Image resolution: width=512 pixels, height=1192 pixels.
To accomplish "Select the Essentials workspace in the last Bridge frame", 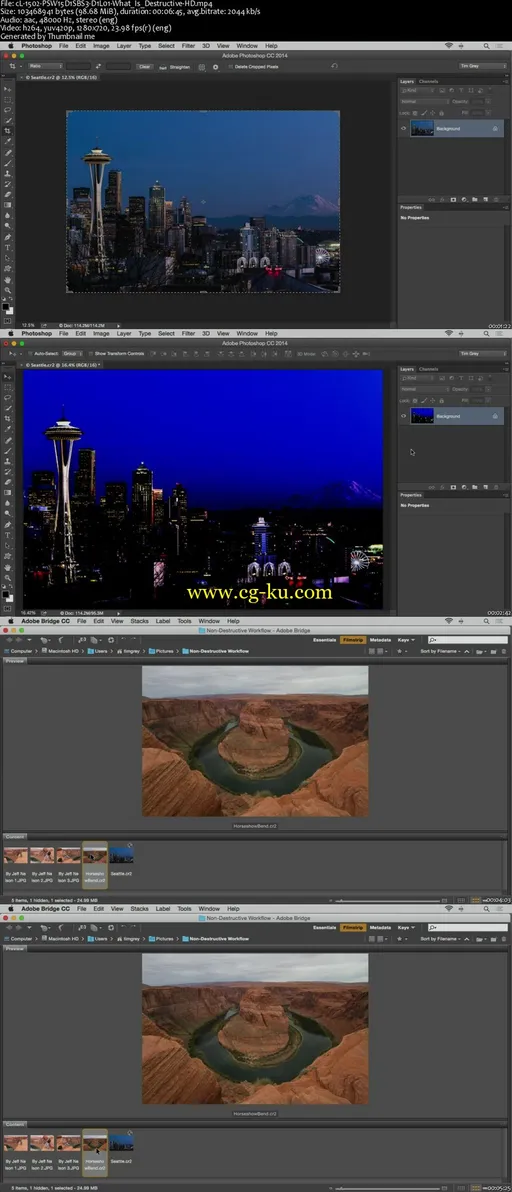I will pos(324,927).
